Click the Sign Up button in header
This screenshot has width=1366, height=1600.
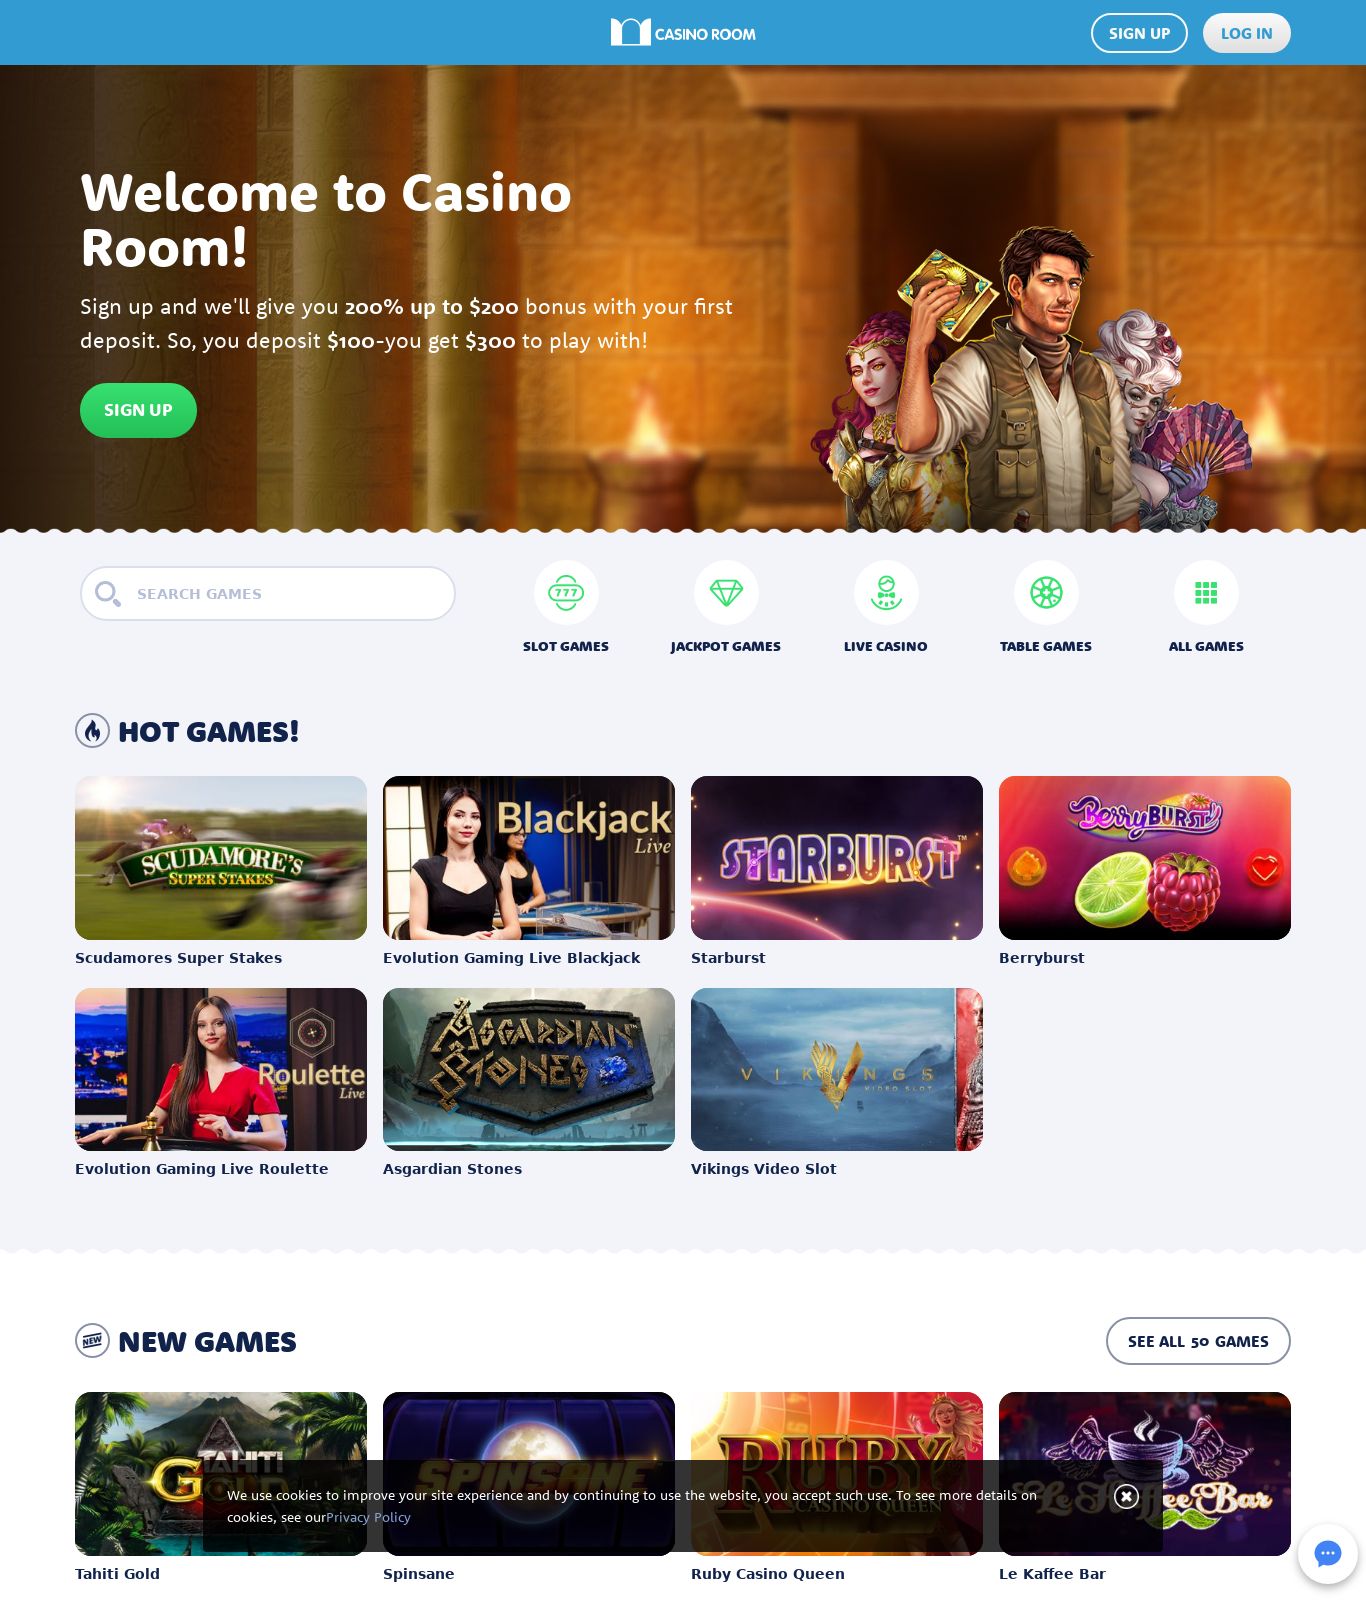point(1139,33)
